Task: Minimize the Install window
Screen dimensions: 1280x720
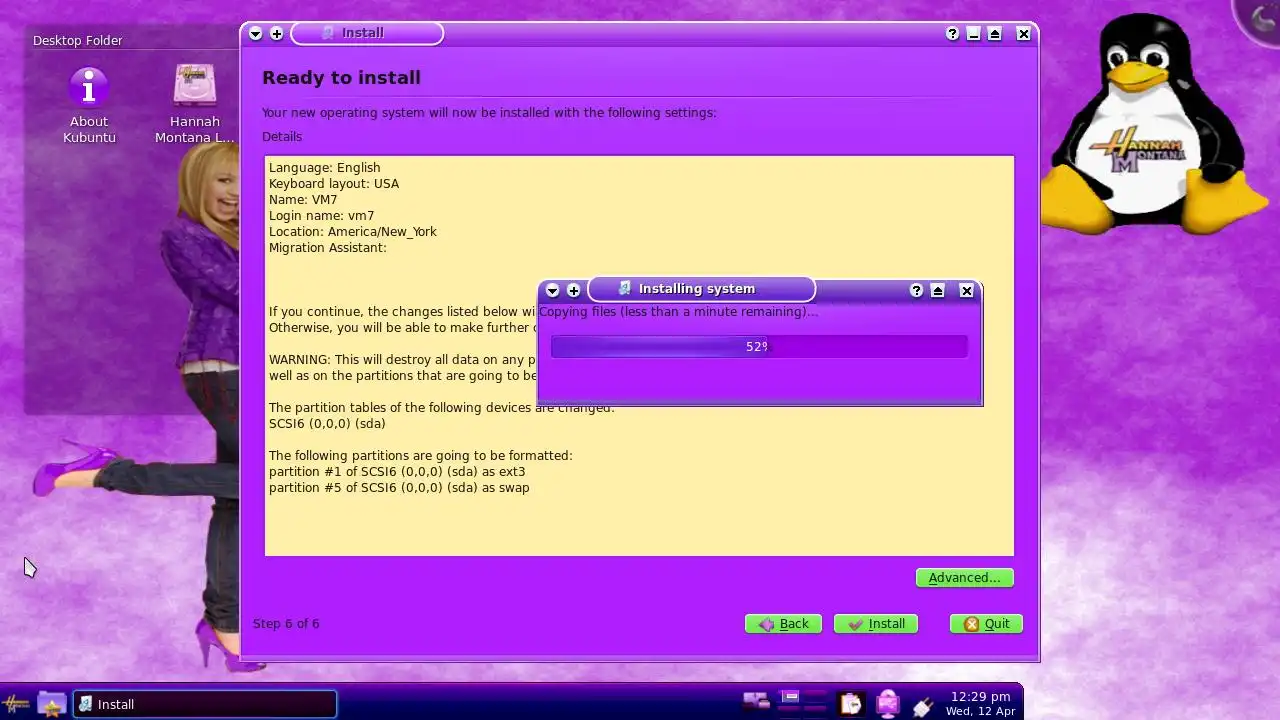Action: click(x=973, y=33)
